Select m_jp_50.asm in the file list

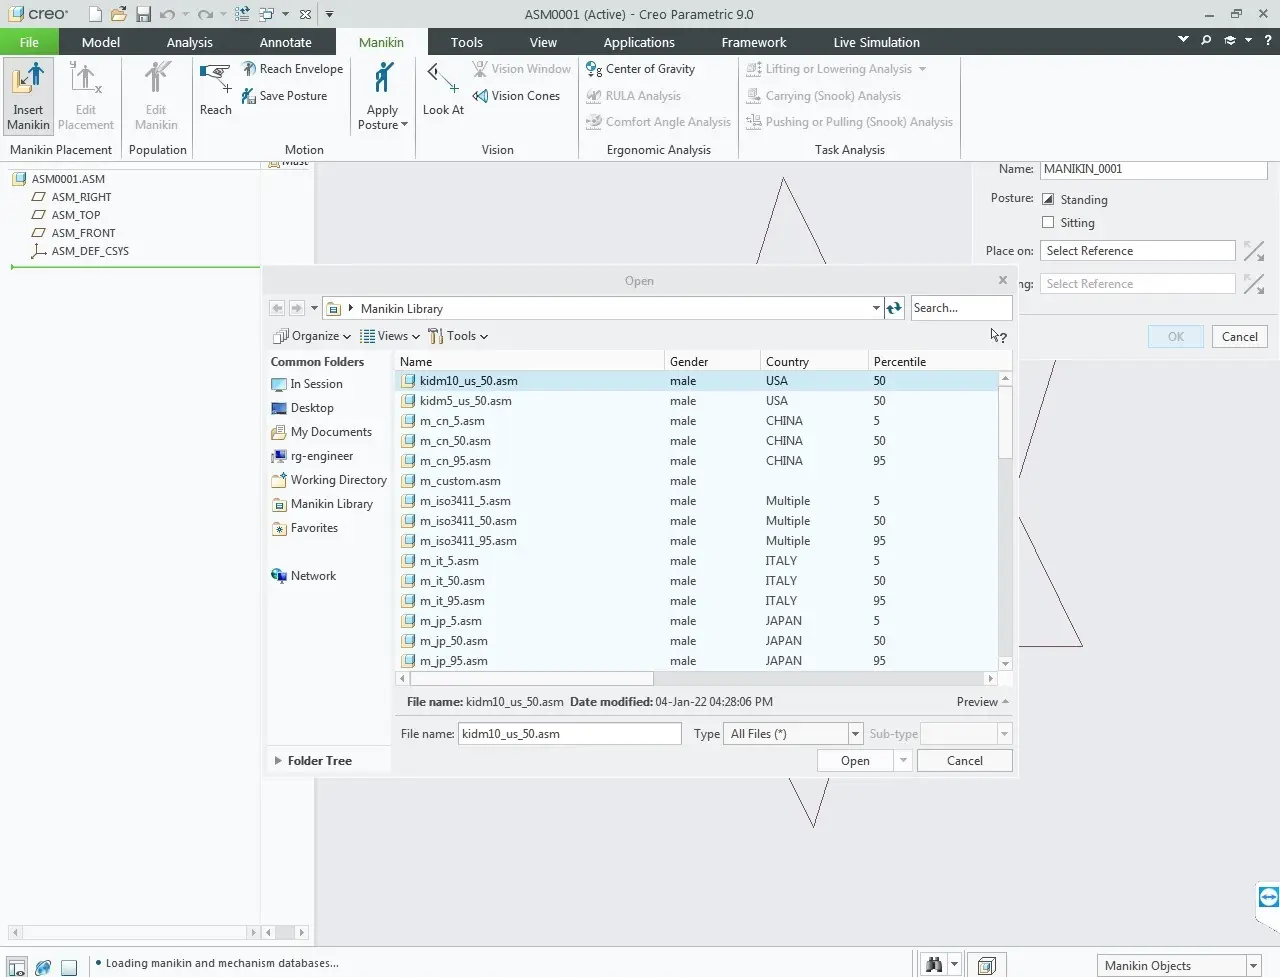tap(454, 641)
